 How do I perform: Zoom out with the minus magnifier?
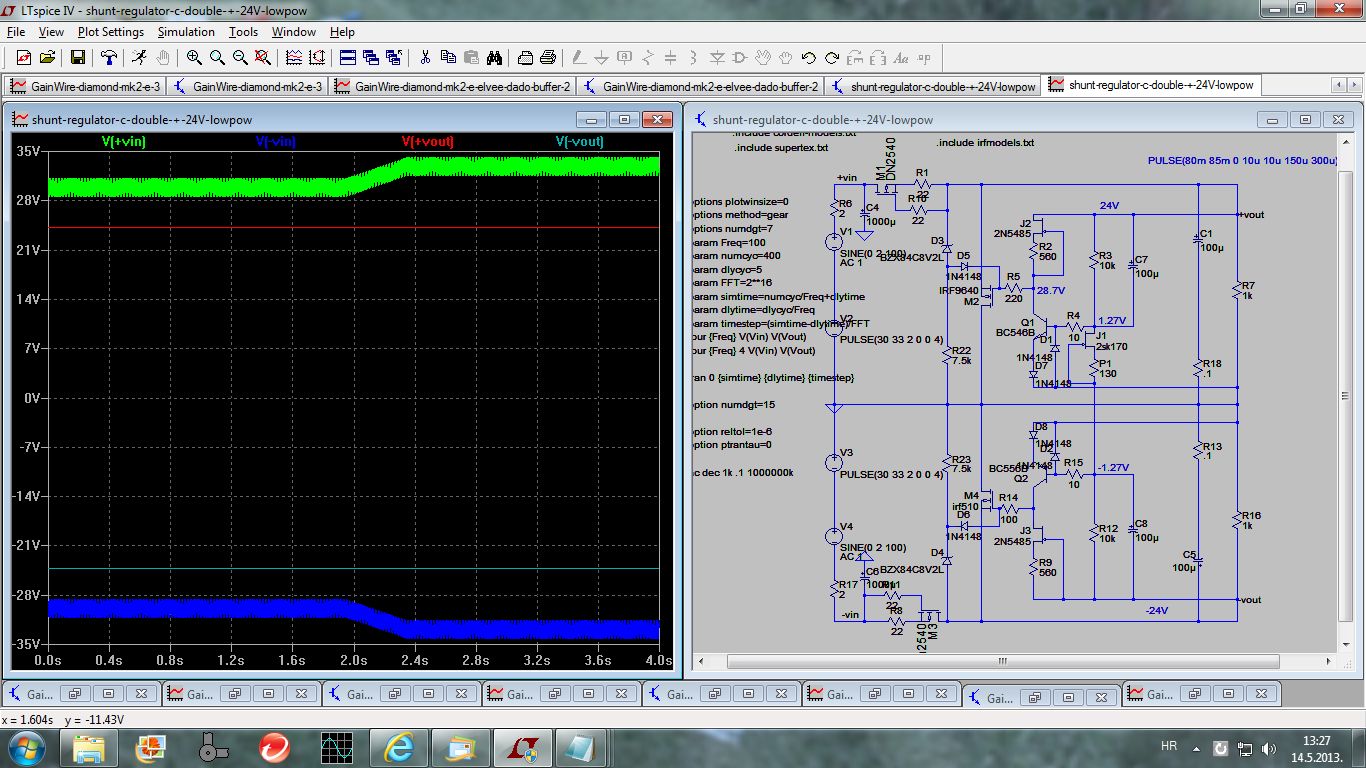(x=240, y=58)
